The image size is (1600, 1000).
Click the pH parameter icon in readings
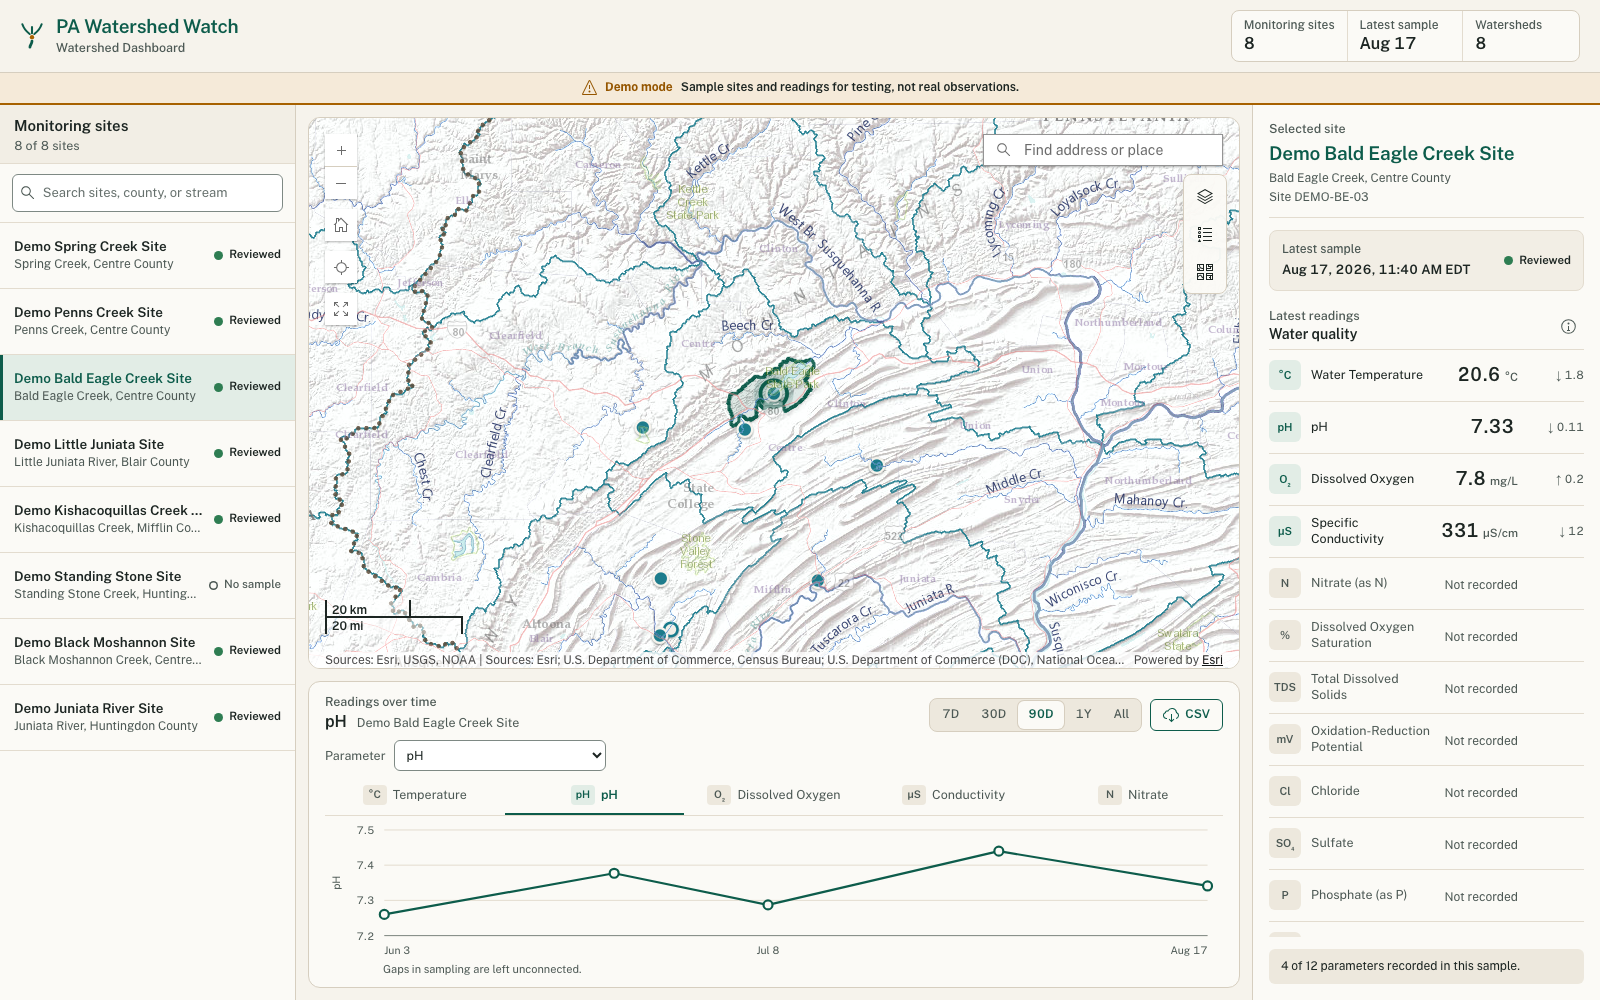(x=1285, y=427)
